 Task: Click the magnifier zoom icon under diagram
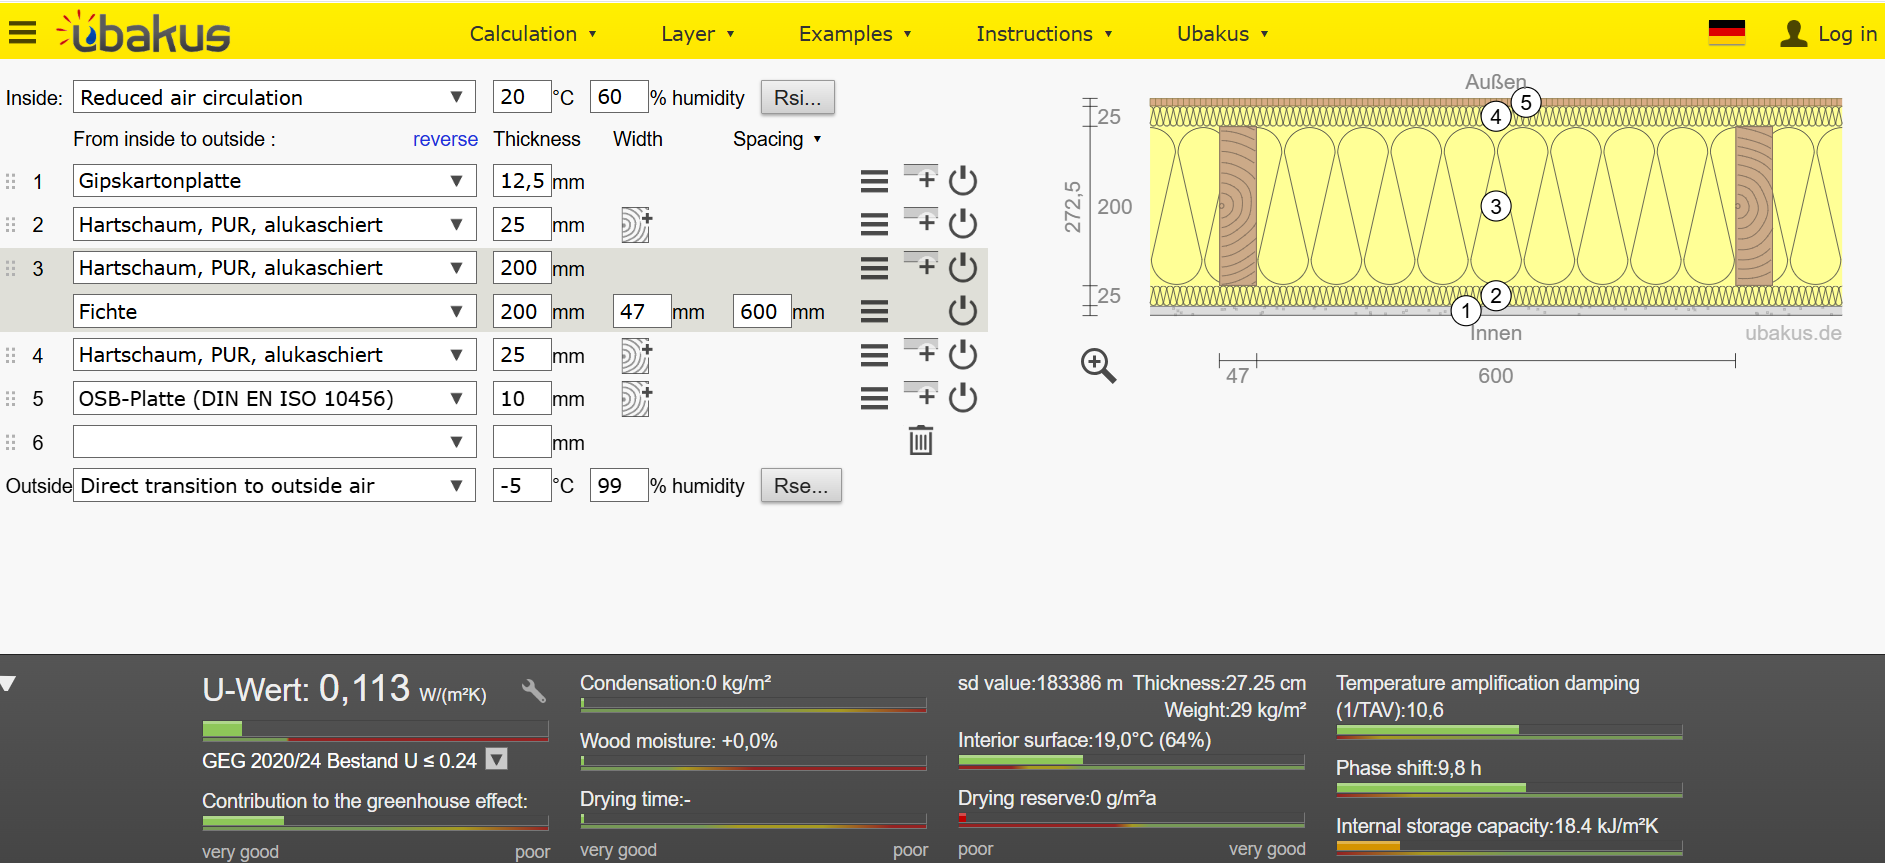click(1097, 366)
